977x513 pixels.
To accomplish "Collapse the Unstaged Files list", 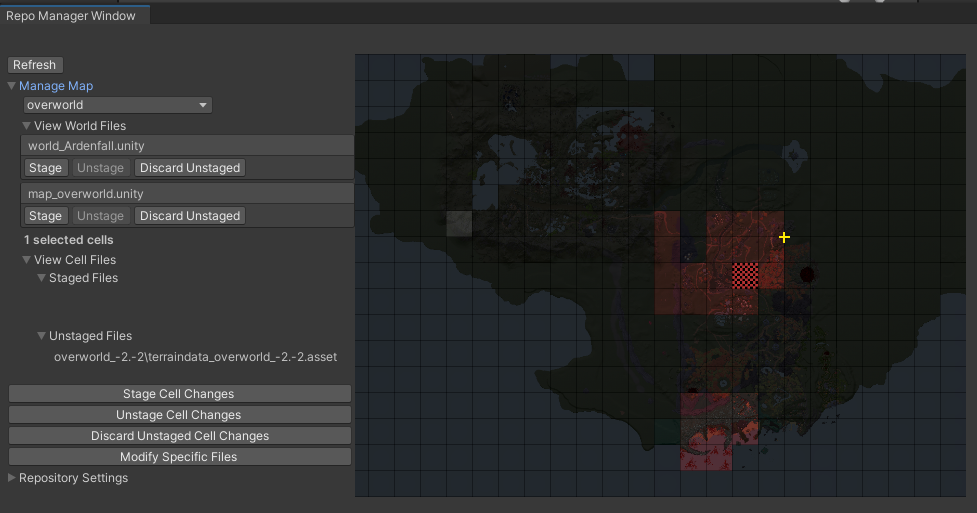I will tap(42, 336).
